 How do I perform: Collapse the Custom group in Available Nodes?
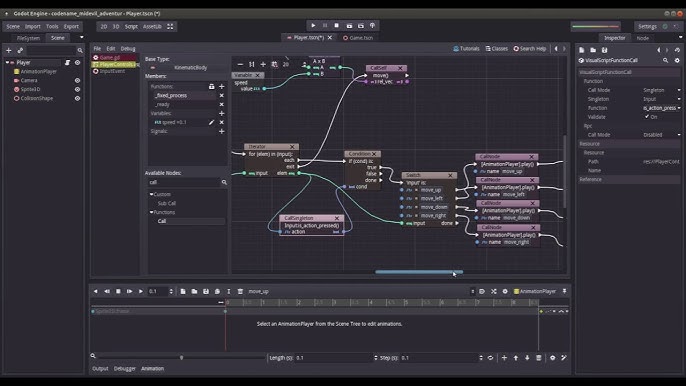151,194
